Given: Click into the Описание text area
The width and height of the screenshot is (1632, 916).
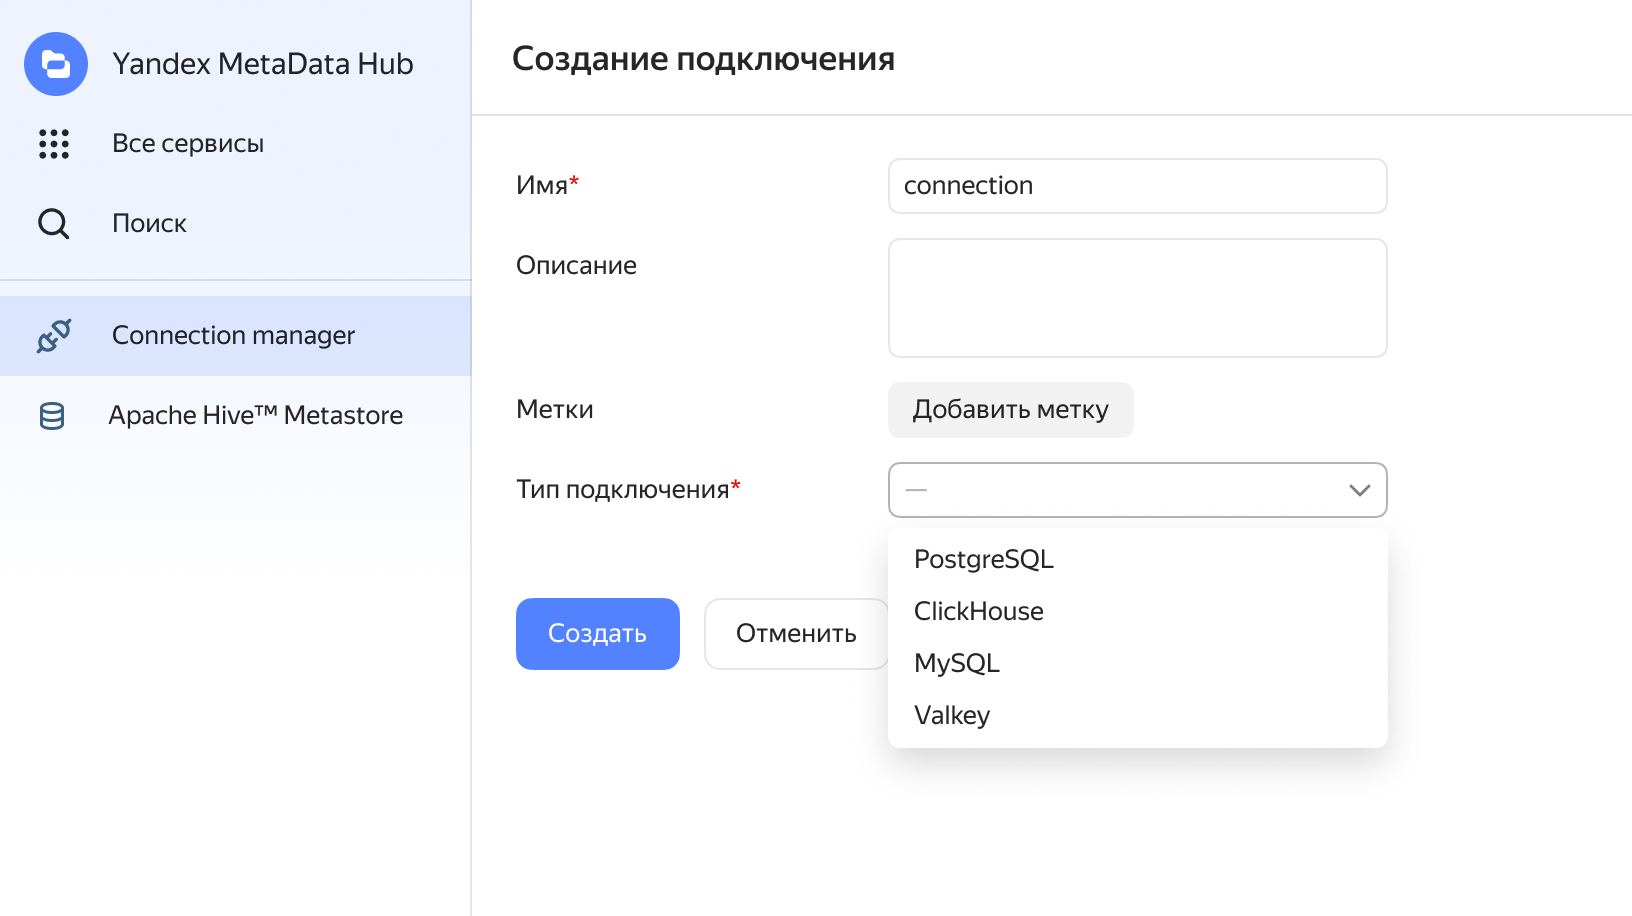Looking at the screenshot, I should coord(1137,298).
